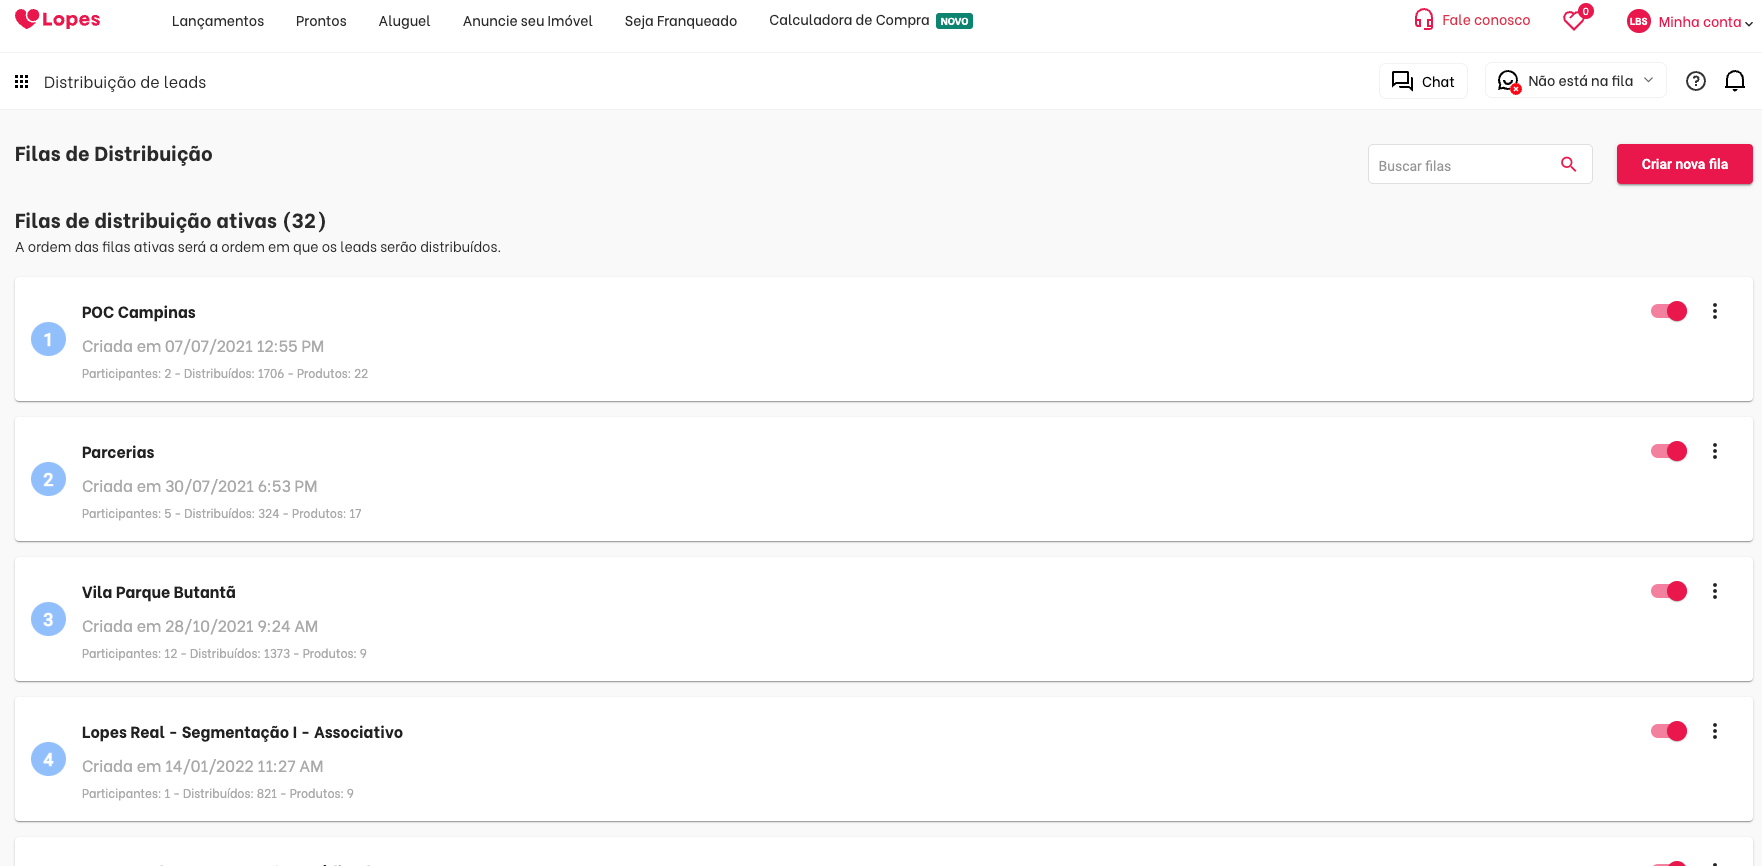The height and width of the screenshot is (866, 1762).
Task: Disable the POC Campinas queue toggle
Action: pyautogui.click(x=1669, y=311)
